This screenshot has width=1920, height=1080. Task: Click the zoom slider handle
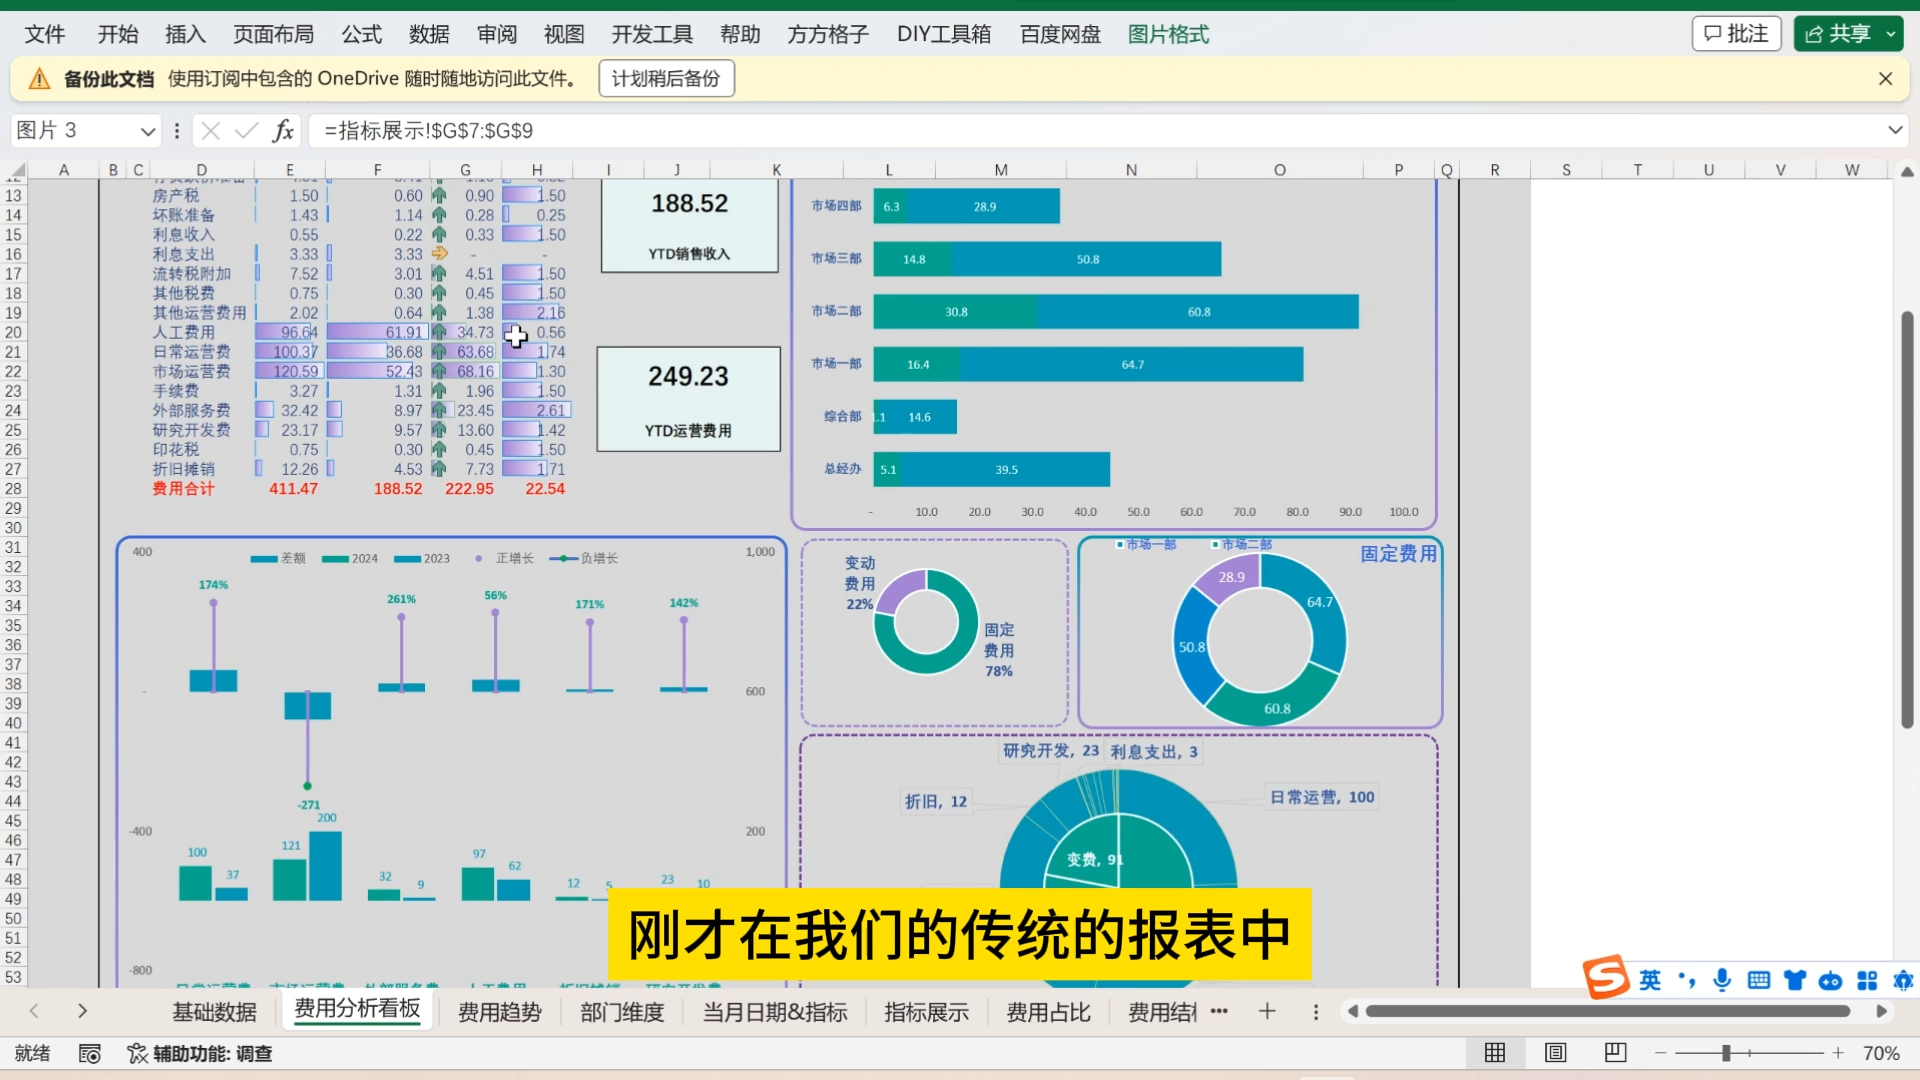1726,1053
